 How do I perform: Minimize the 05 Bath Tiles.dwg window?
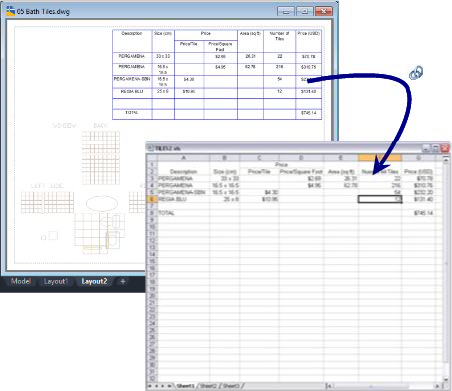pyautogui.click(x=286, y=11)
